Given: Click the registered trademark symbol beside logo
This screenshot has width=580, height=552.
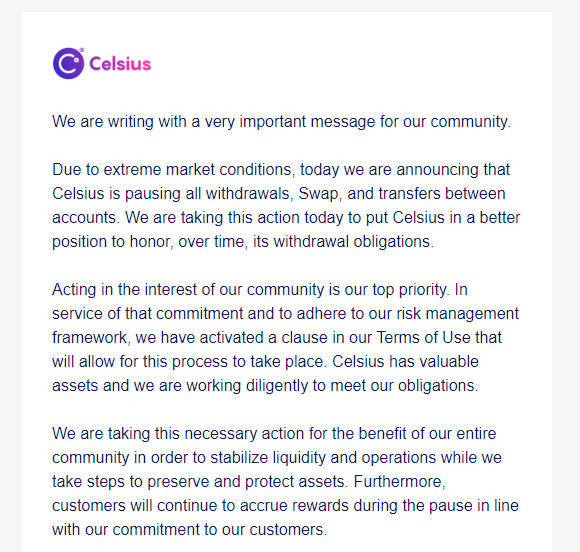Looking at the screenshot, I should click(x=82, y=50).
